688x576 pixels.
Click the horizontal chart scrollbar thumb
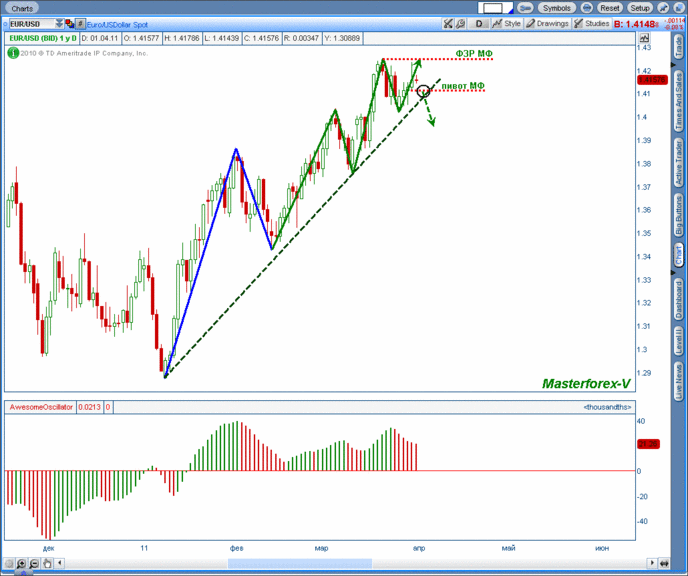click(300, 563)
